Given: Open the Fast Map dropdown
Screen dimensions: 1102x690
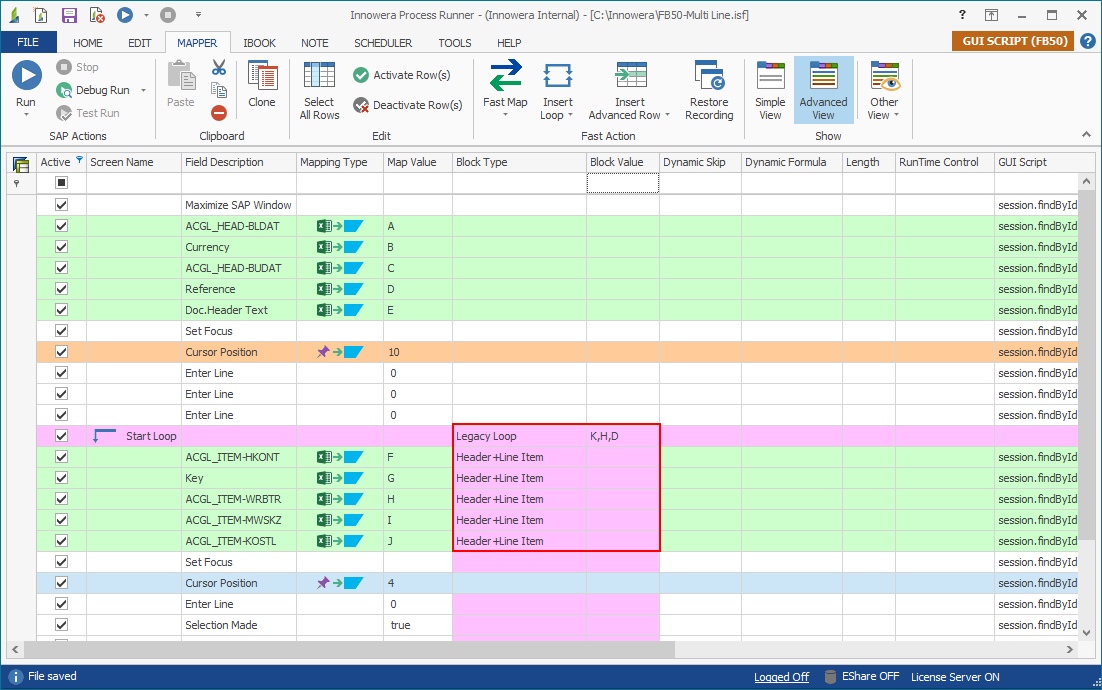Looking at the screenshot, I should [x=505, y=114].
